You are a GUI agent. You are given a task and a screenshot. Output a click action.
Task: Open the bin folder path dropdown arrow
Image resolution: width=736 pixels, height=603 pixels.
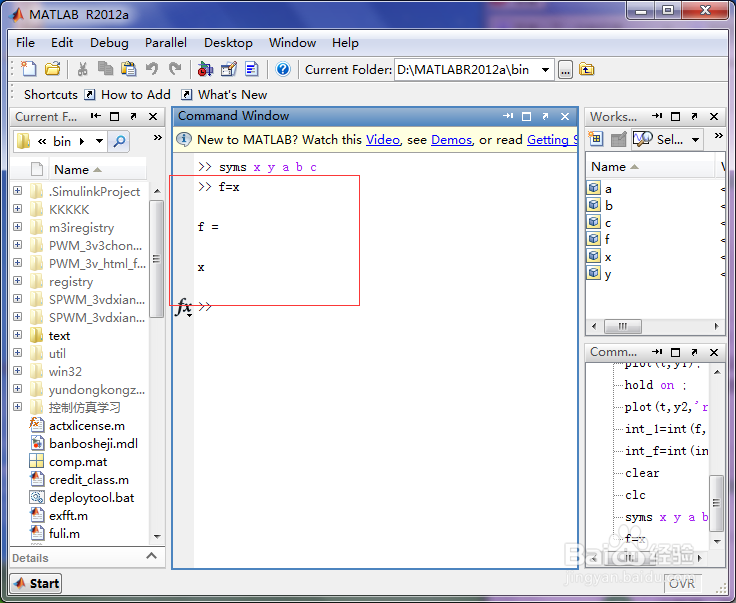100,141
